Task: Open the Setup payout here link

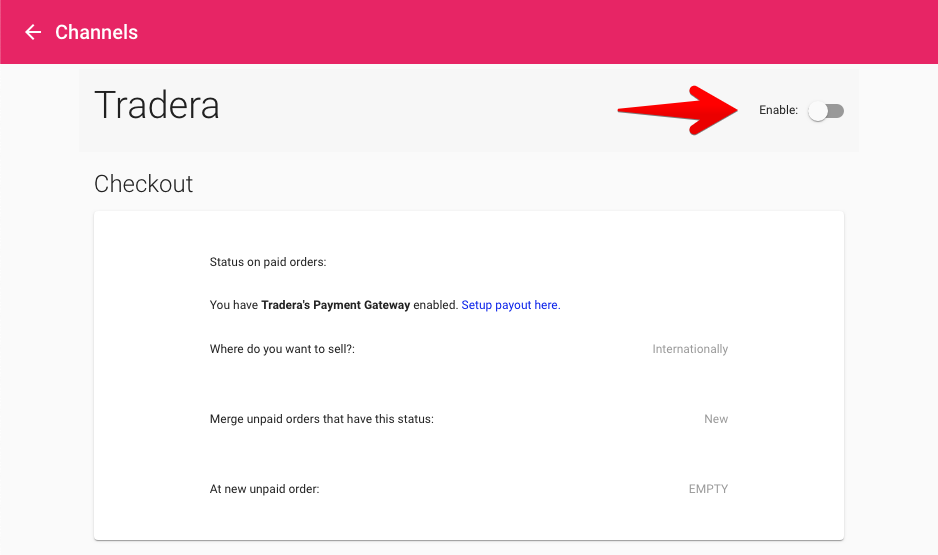Action: [x=511, y=305]
